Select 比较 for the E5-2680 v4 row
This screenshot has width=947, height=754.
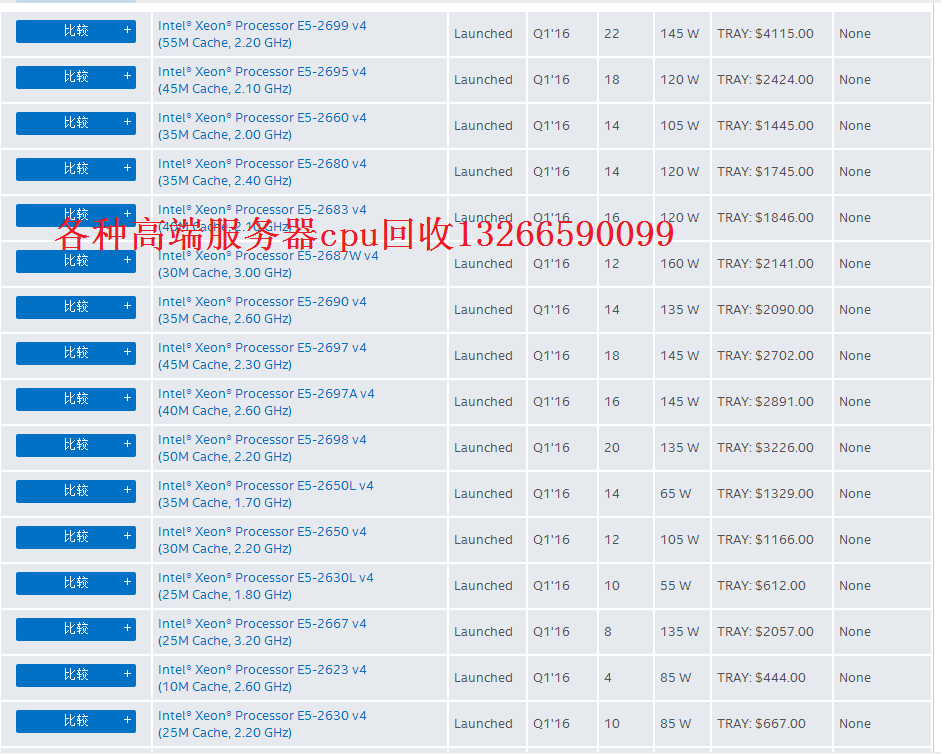[75, 169]
